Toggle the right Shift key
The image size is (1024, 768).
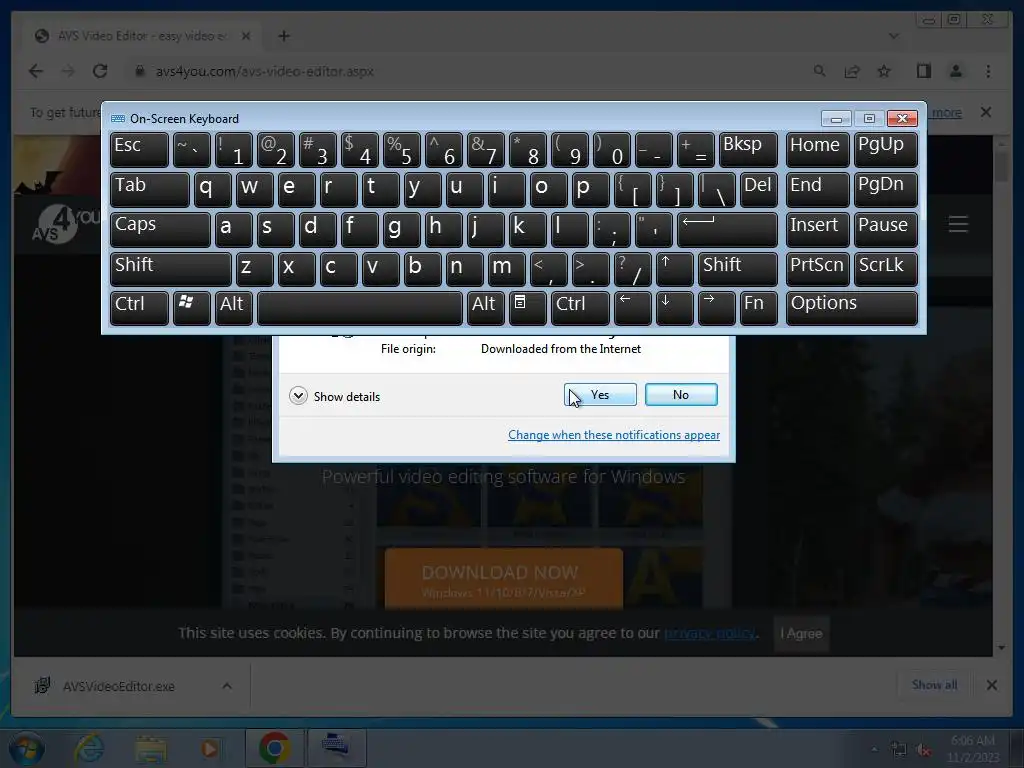[737, 269]
